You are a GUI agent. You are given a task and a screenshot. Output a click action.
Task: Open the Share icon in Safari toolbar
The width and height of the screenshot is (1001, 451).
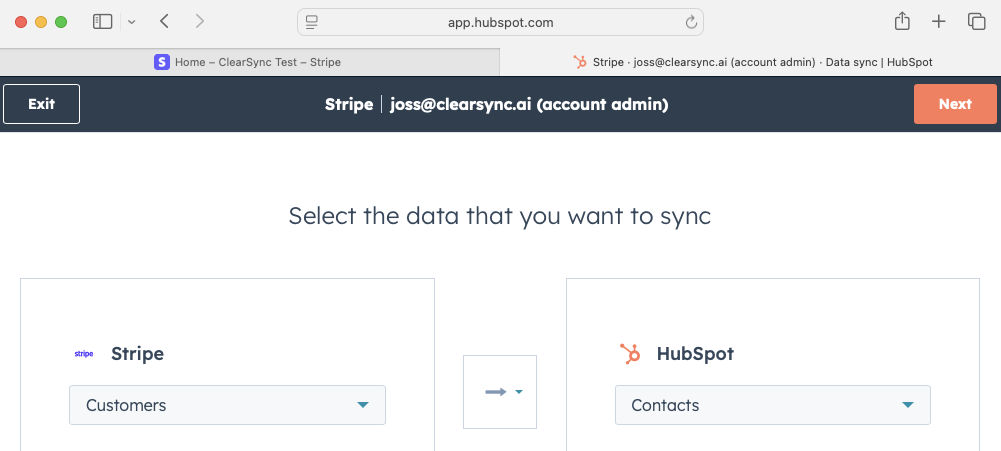coord(902,21)
